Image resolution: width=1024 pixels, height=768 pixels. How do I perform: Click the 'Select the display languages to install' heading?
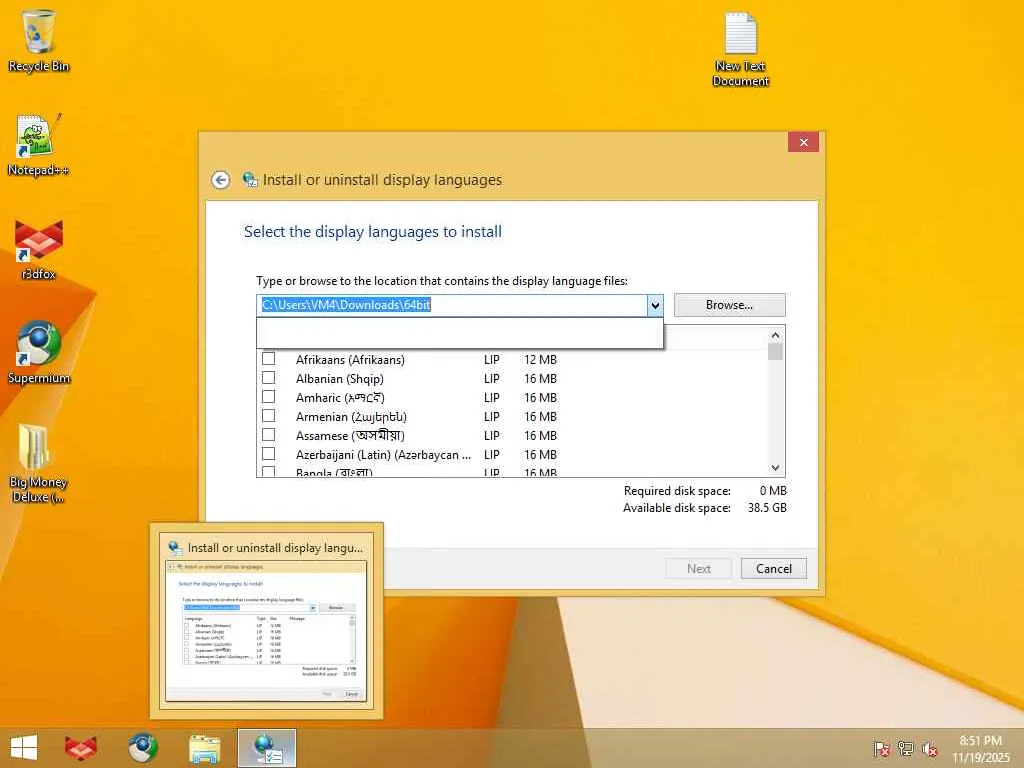click(373, 232)
